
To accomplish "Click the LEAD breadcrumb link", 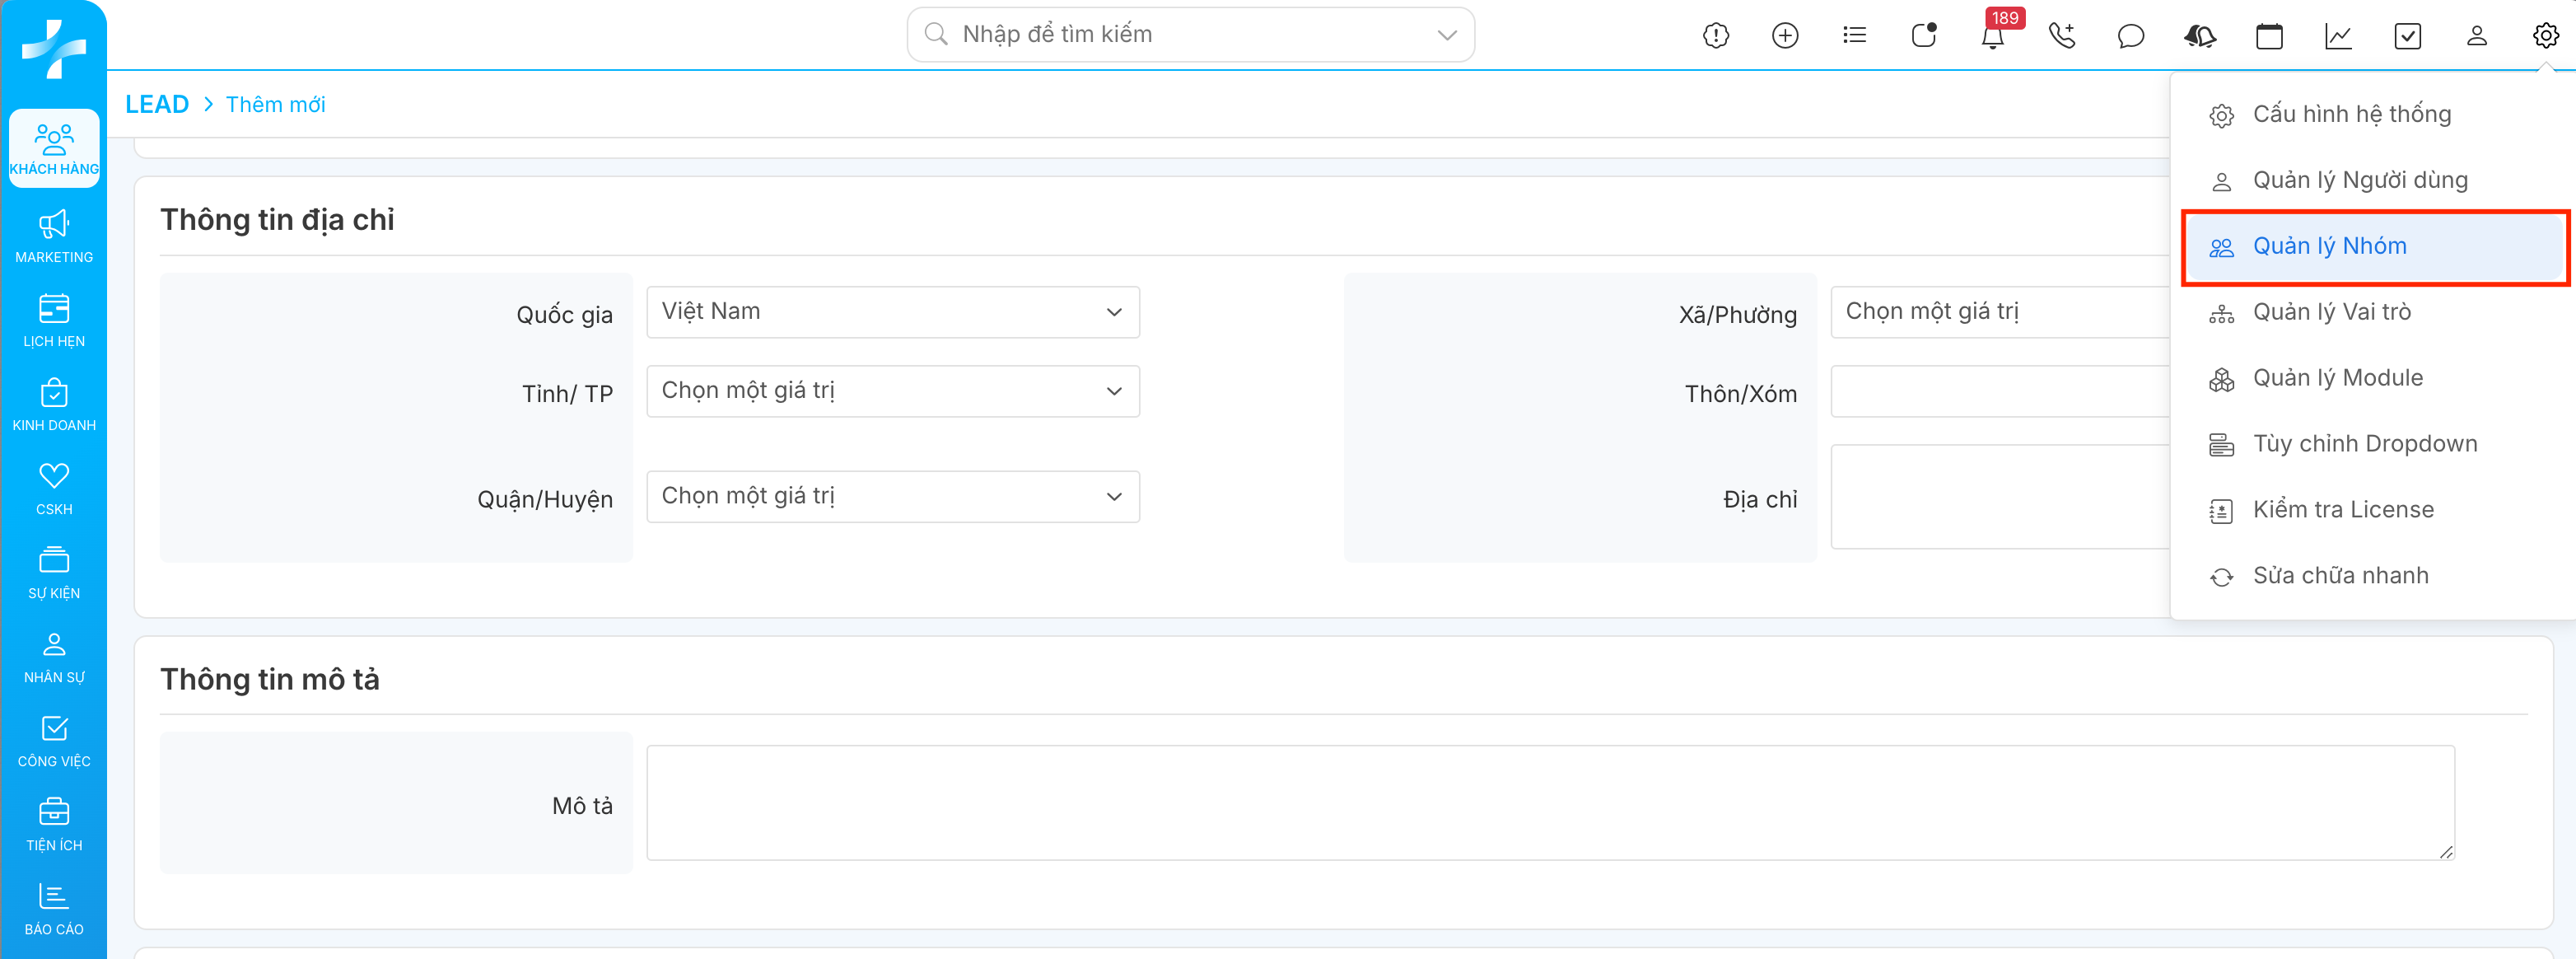I will click(157, 104).
